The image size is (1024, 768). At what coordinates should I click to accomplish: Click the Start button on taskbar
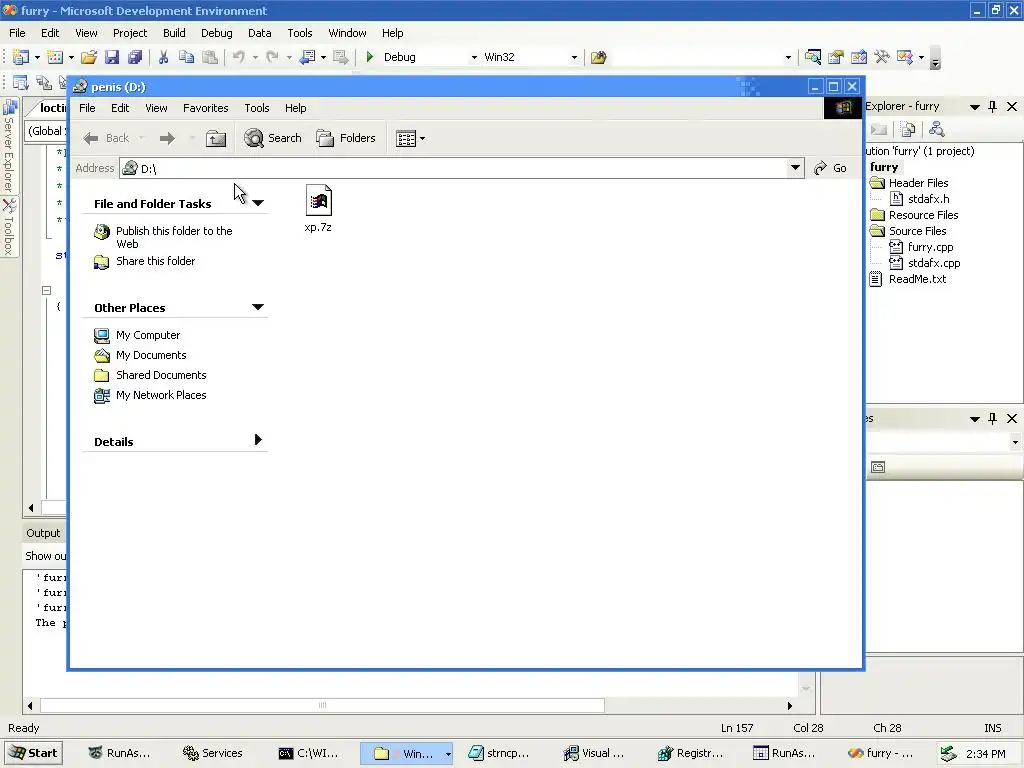pos(33,753)
